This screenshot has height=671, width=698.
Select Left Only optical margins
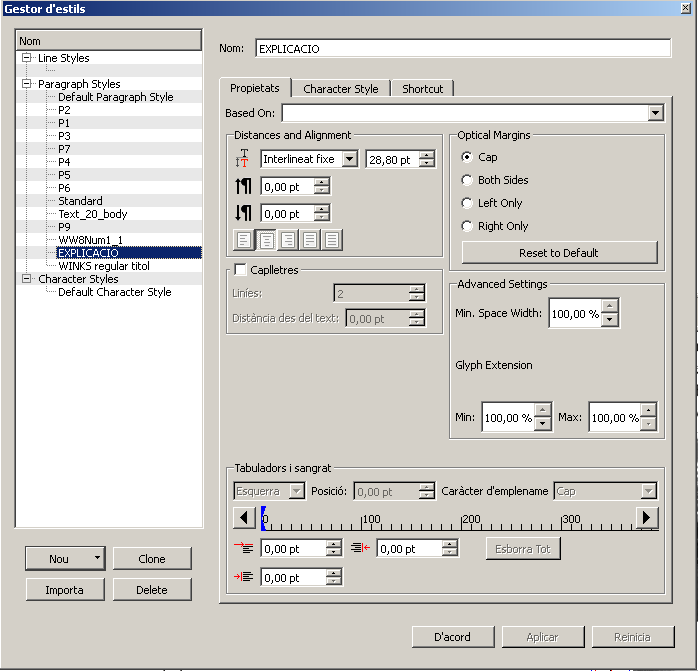coord(467,203)
